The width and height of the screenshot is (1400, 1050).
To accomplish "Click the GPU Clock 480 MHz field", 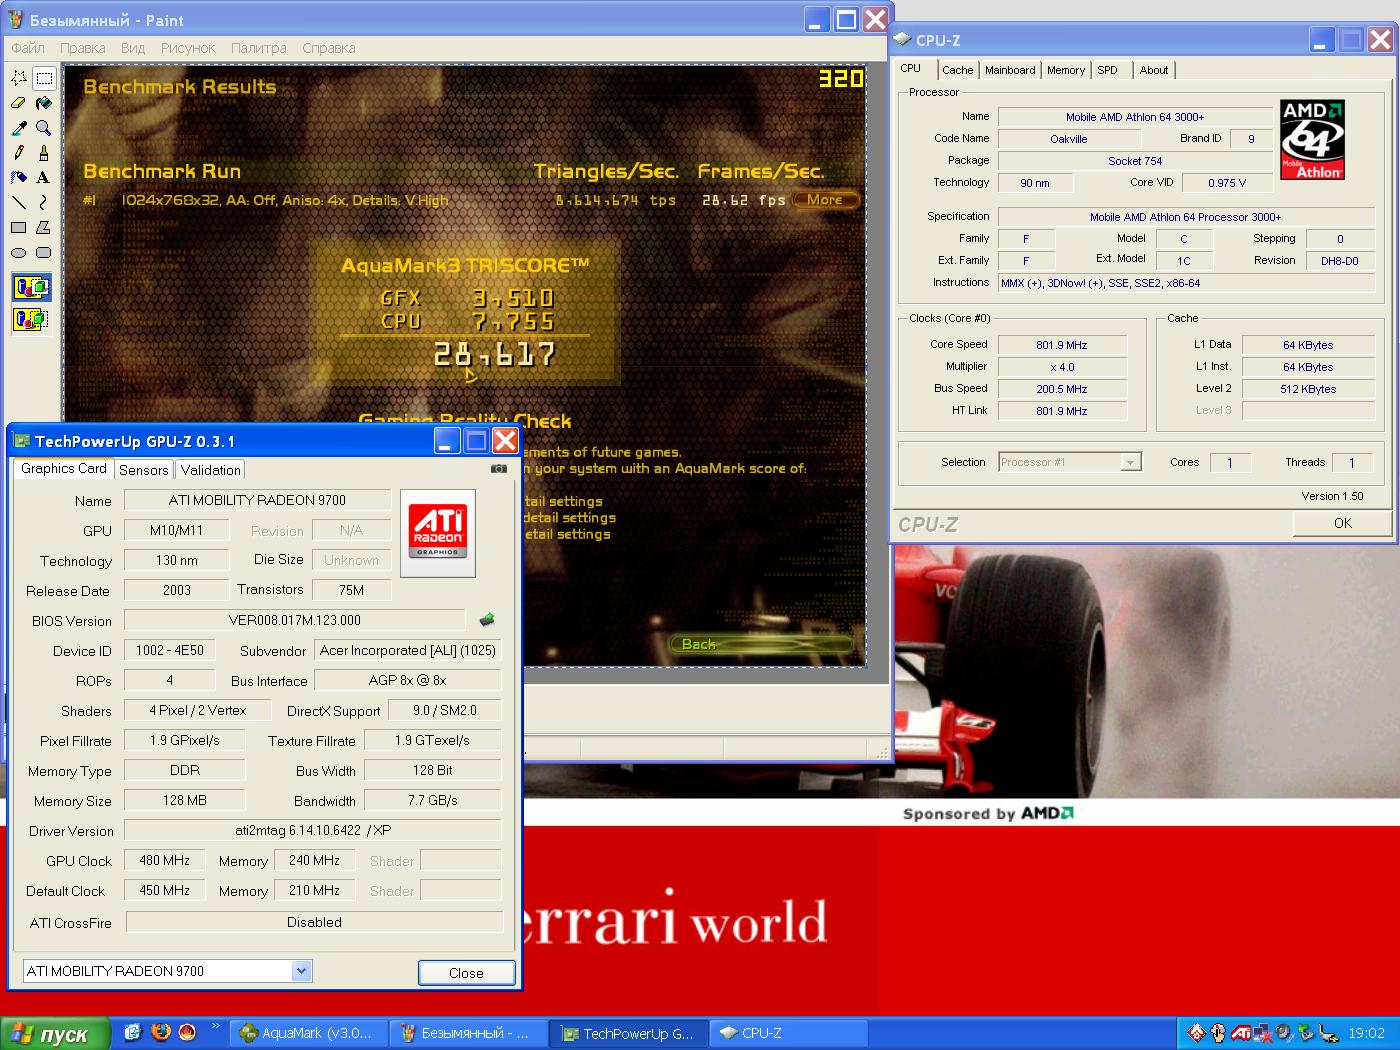I will click(x=165, y=860).
